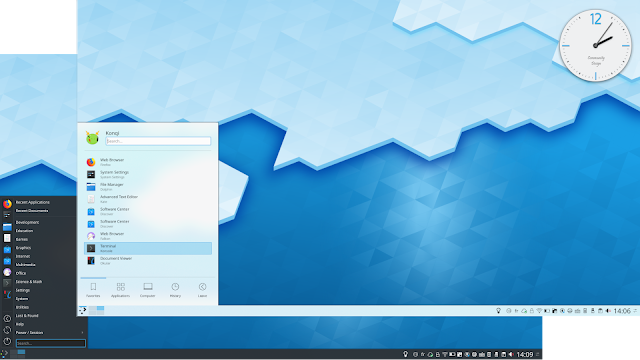Switch to Favorites tab in light launcher
Viewport: 640px width, 360px height.
(x=93, y=290)
